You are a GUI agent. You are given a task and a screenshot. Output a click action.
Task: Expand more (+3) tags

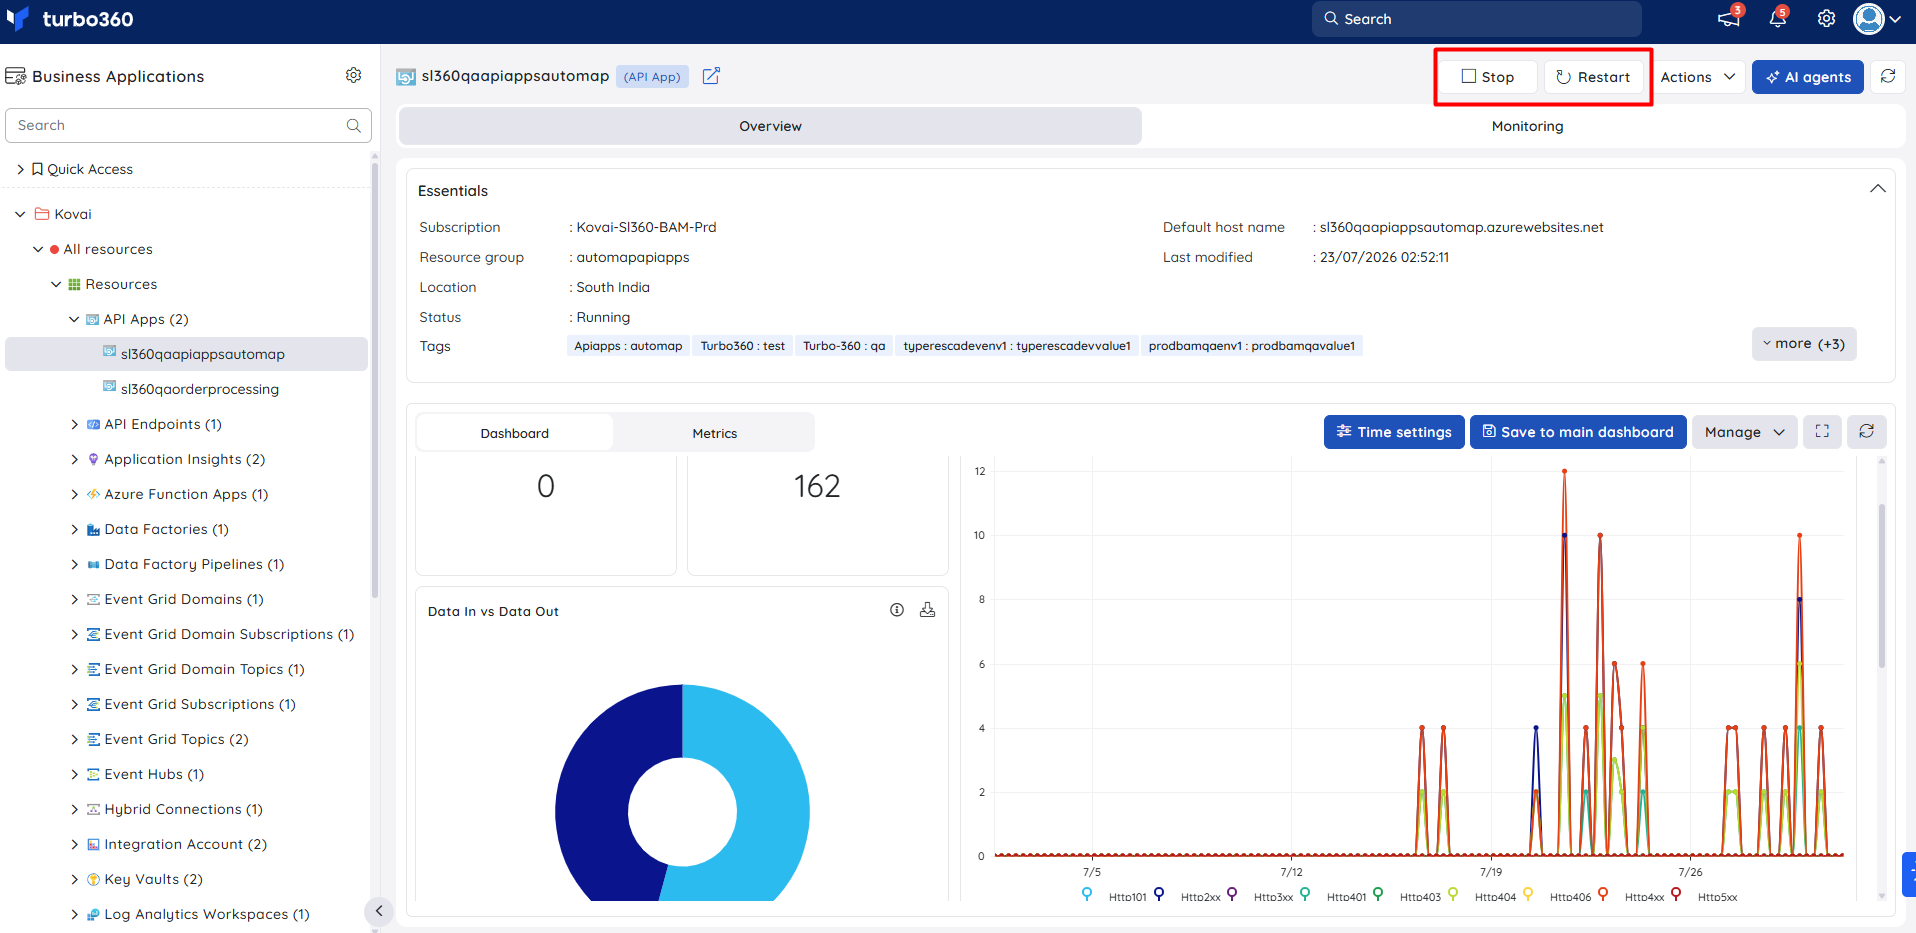[1803, 344]
